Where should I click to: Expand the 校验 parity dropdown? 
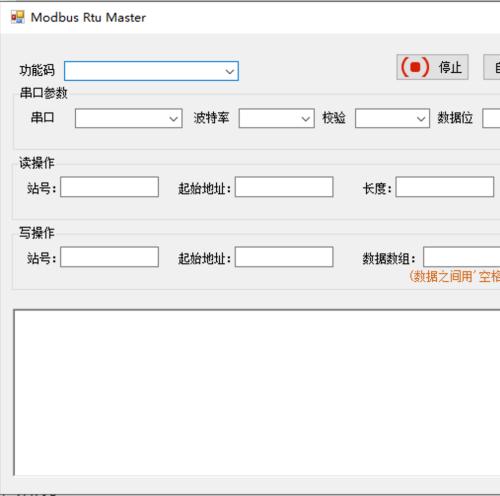pyautogui.click(x=392, y=118)
